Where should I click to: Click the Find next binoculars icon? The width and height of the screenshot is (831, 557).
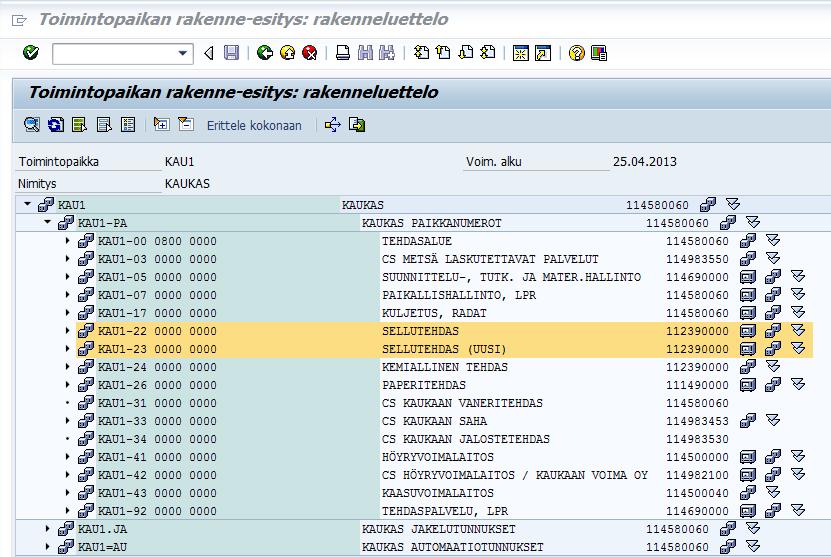coord(387,52)
